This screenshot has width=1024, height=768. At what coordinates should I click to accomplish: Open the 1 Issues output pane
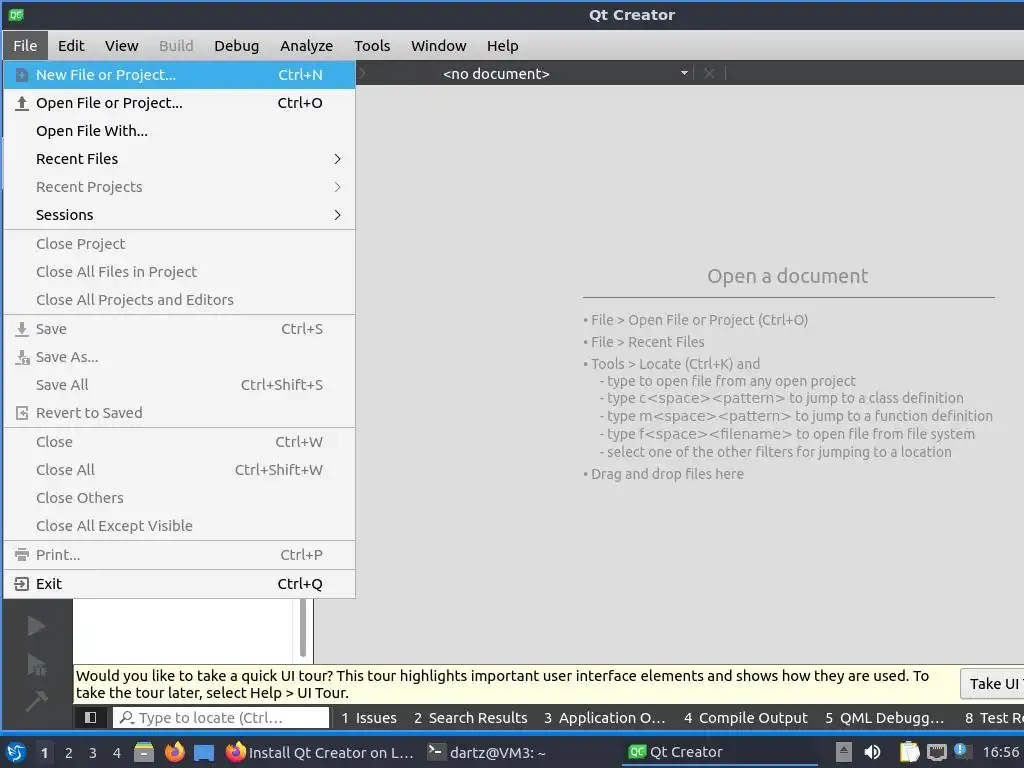point(368,718)
